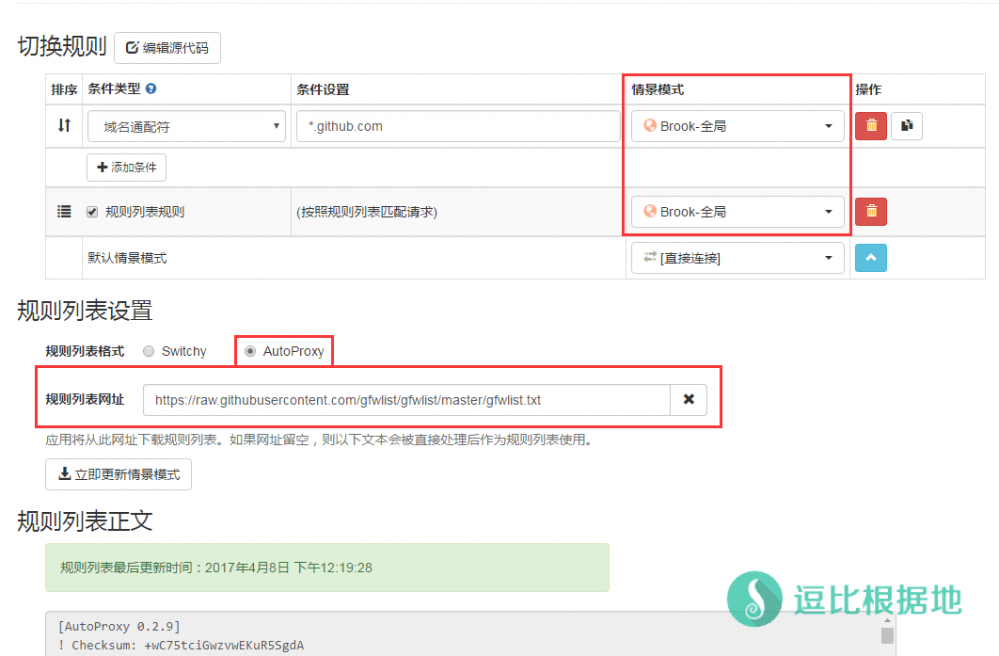This screenshot has width=999, height=656.
Task: Click the rule list URL text field
Action: pyautogui.click(x=406, y=400)
